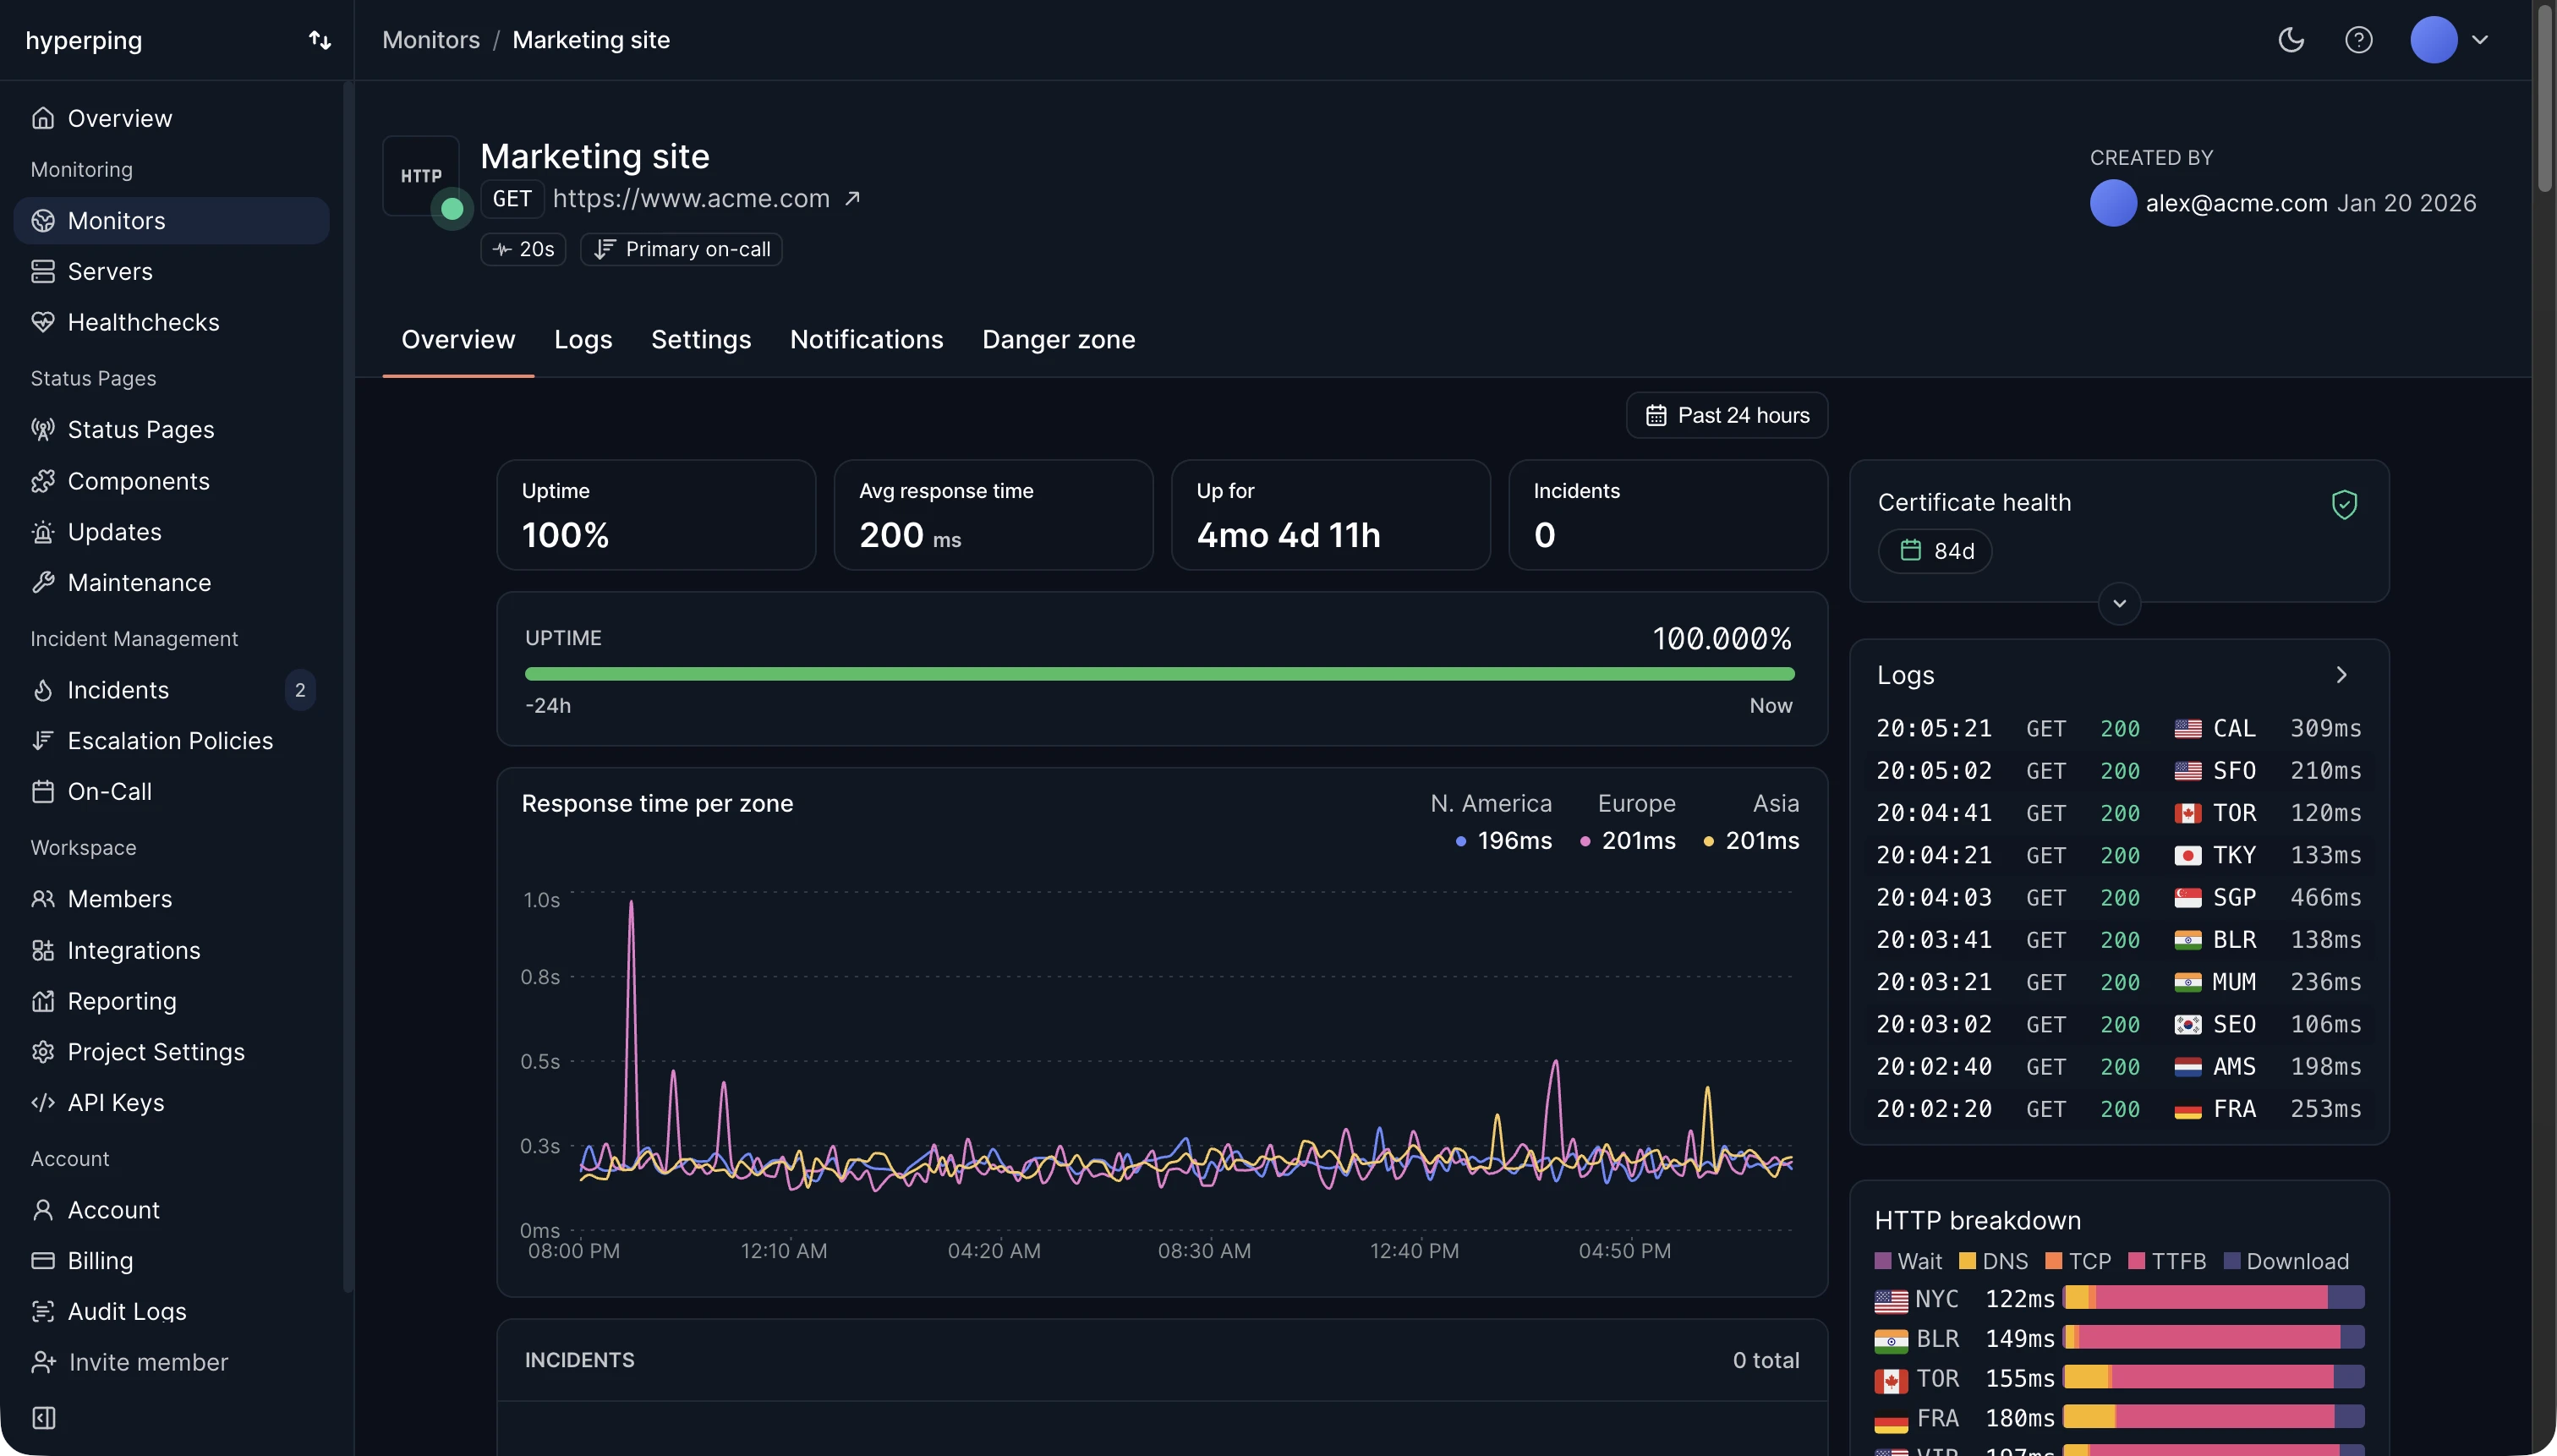2557x1456 pixels.
Task: Click alex@acme.com creator name
Action: (x=2237, y=203)
